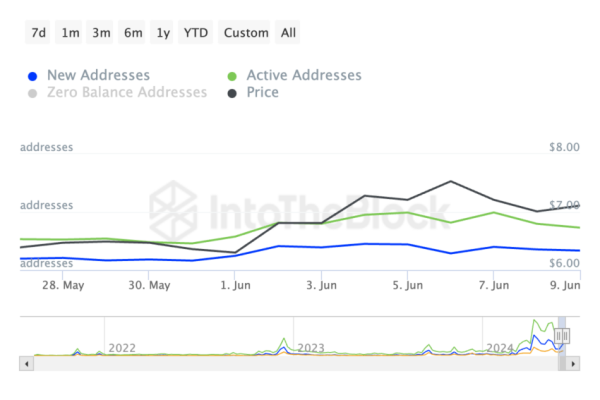Click the navigator scrollbar left arrow
The height and width of the screenshot is (400, 600).
24,363
